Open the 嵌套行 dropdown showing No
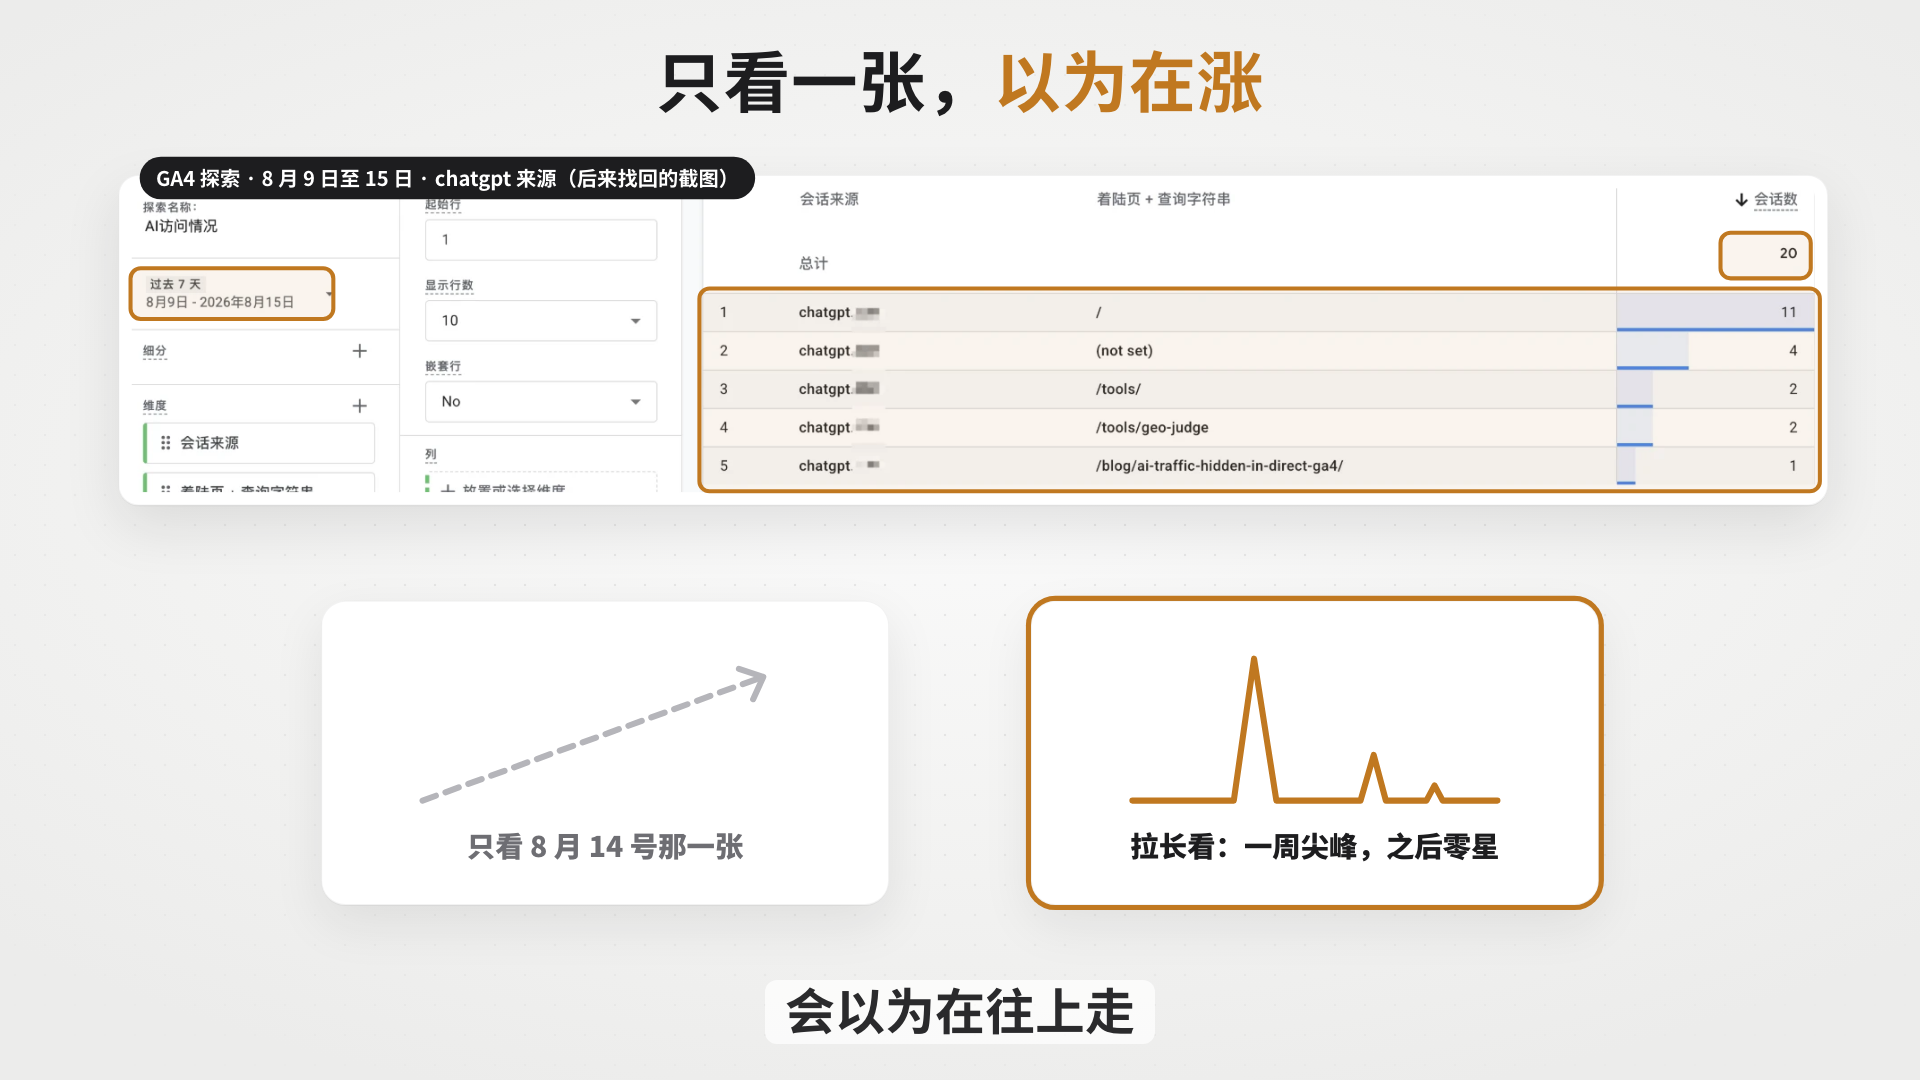Image resolution: width=1920 pixels, height=1080 pixels. 541,402
